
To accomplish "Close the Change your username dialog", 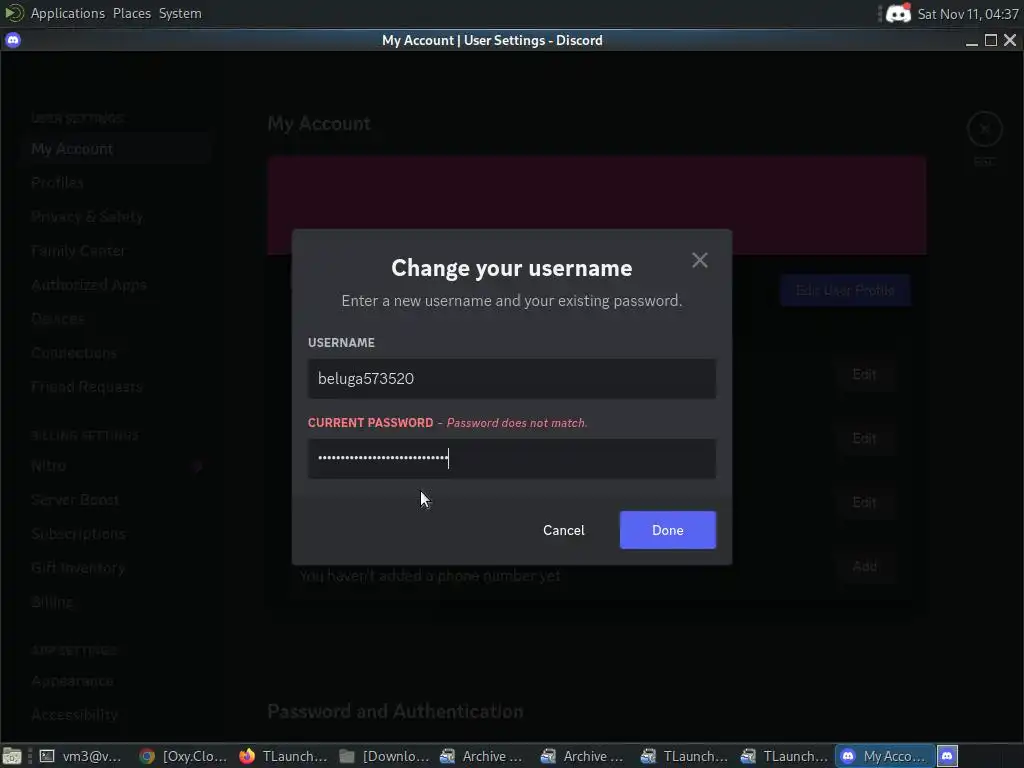I will (699, 261).
